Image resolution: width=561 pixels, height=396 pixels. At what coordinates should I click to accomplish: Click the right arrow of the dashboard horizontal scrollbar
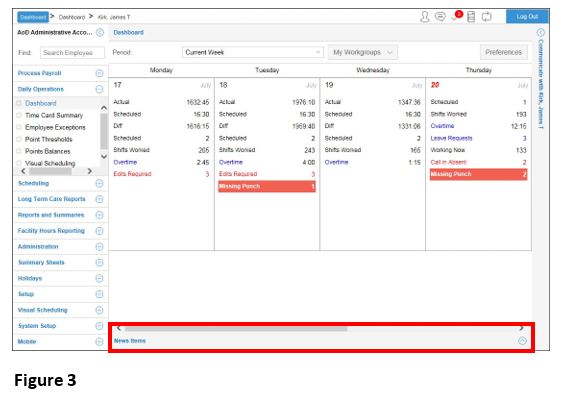pyautogui.click(x=522, y=328)
